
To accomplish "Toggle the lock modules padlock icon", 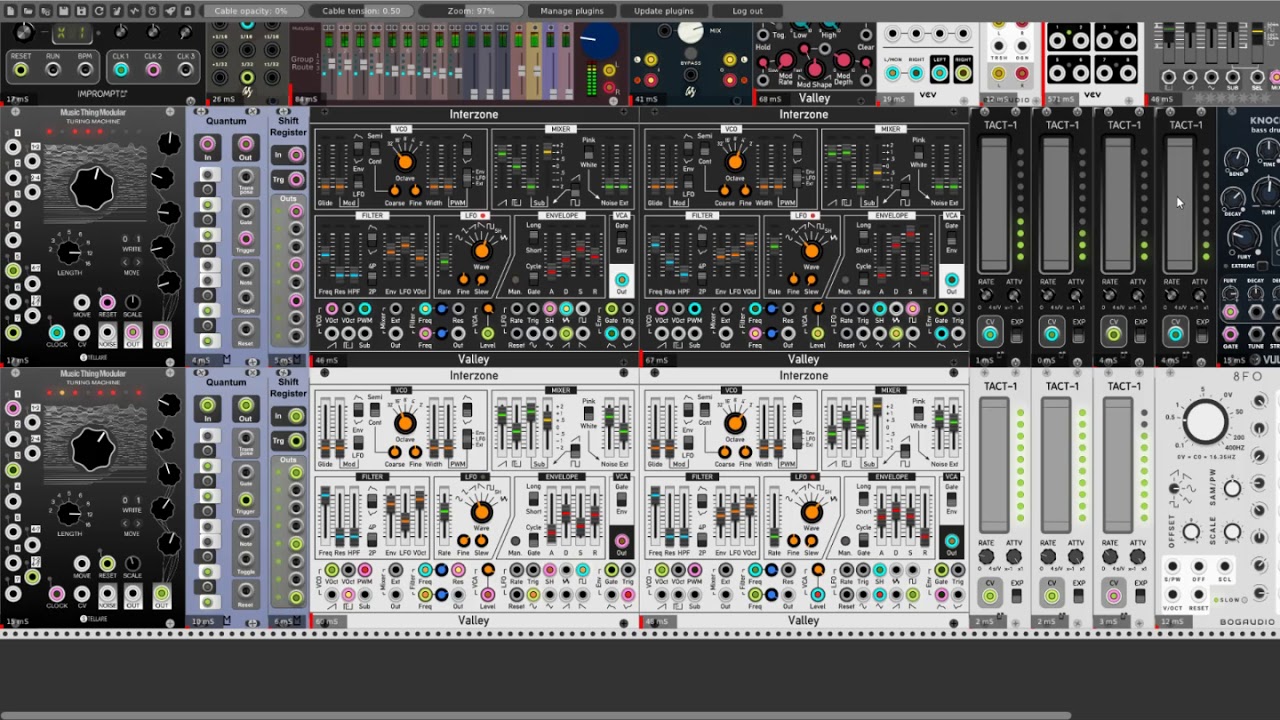I will click(x=187, y=11).
